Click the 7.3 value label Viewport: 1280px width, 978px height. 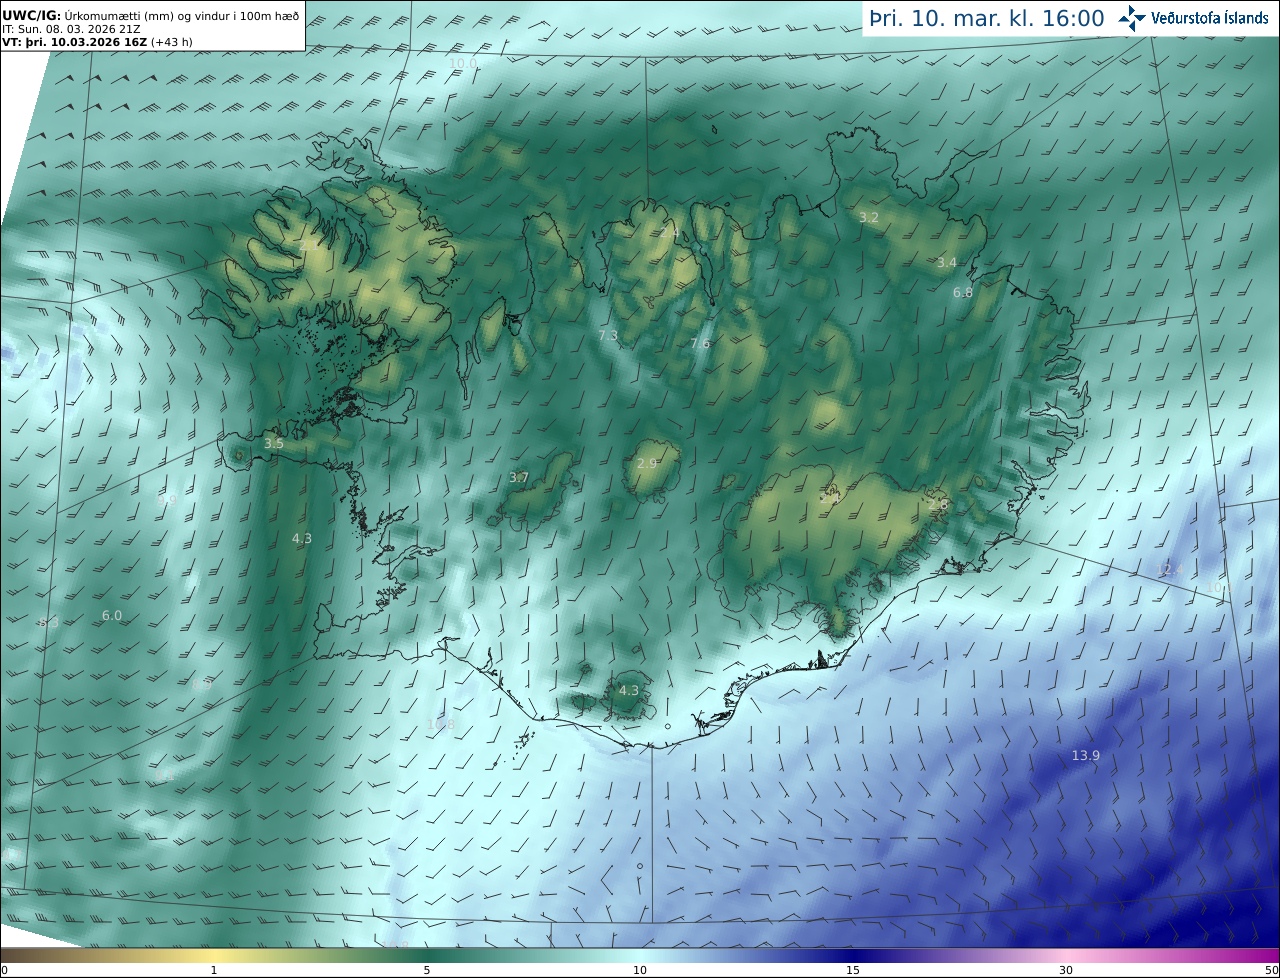608,335
